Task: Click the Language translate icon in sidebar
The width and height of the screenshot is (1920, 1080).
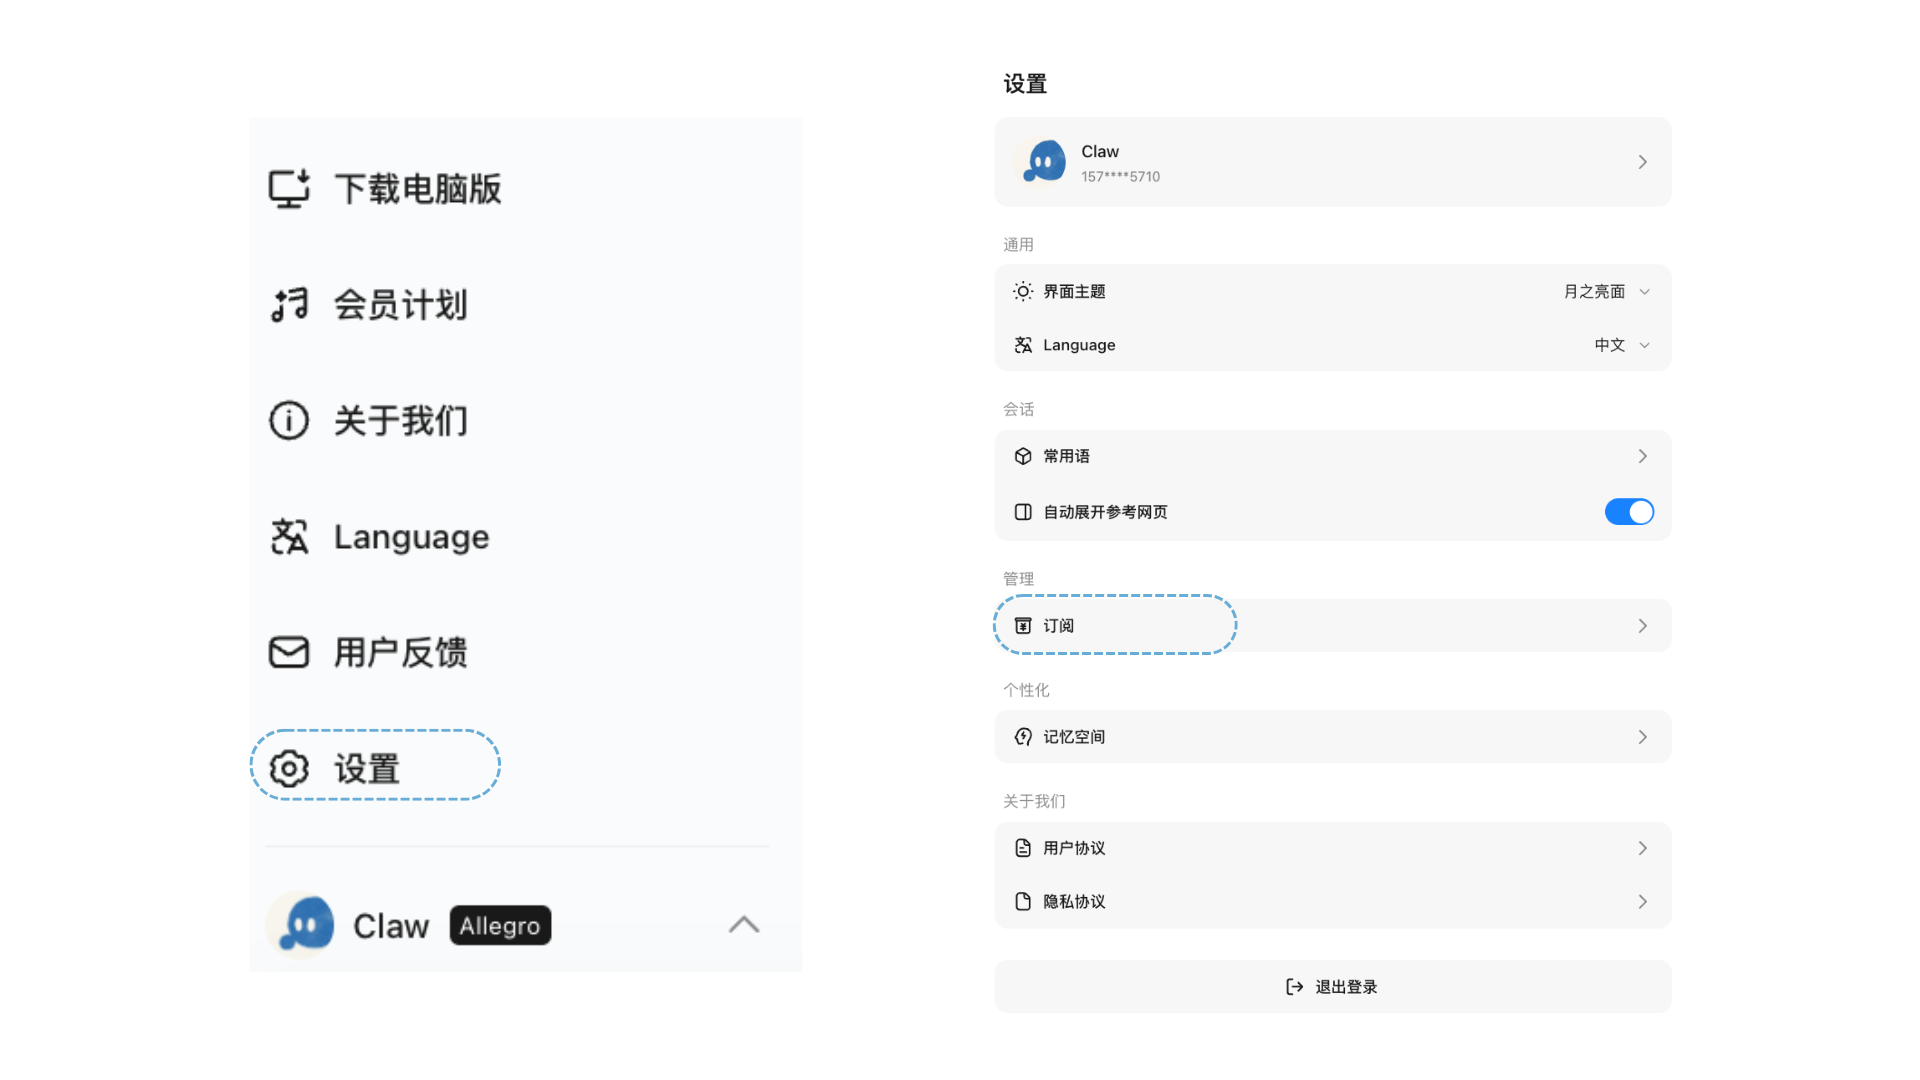Action: tap(289, 536)
